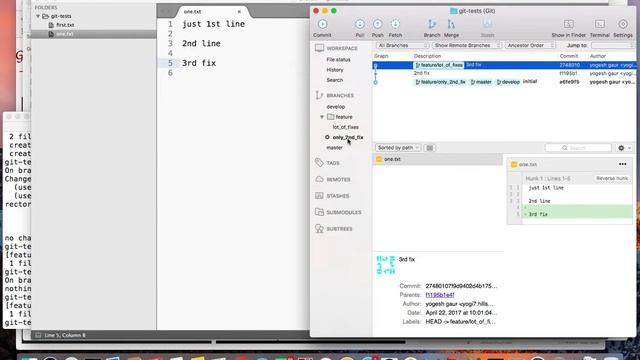Screen dimensions: 640x360
Task: Click the Reverse hunk button
Action: [612, 178]
